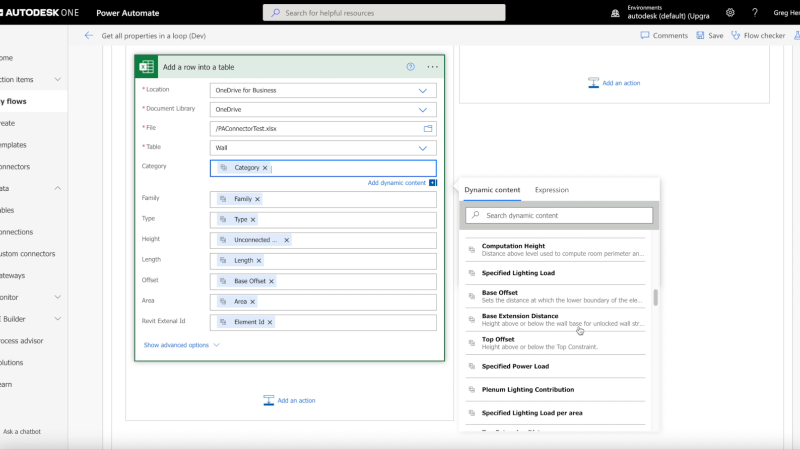Remove the Element Id token with its X
The image size is (800, 450).
click(270, 322)
